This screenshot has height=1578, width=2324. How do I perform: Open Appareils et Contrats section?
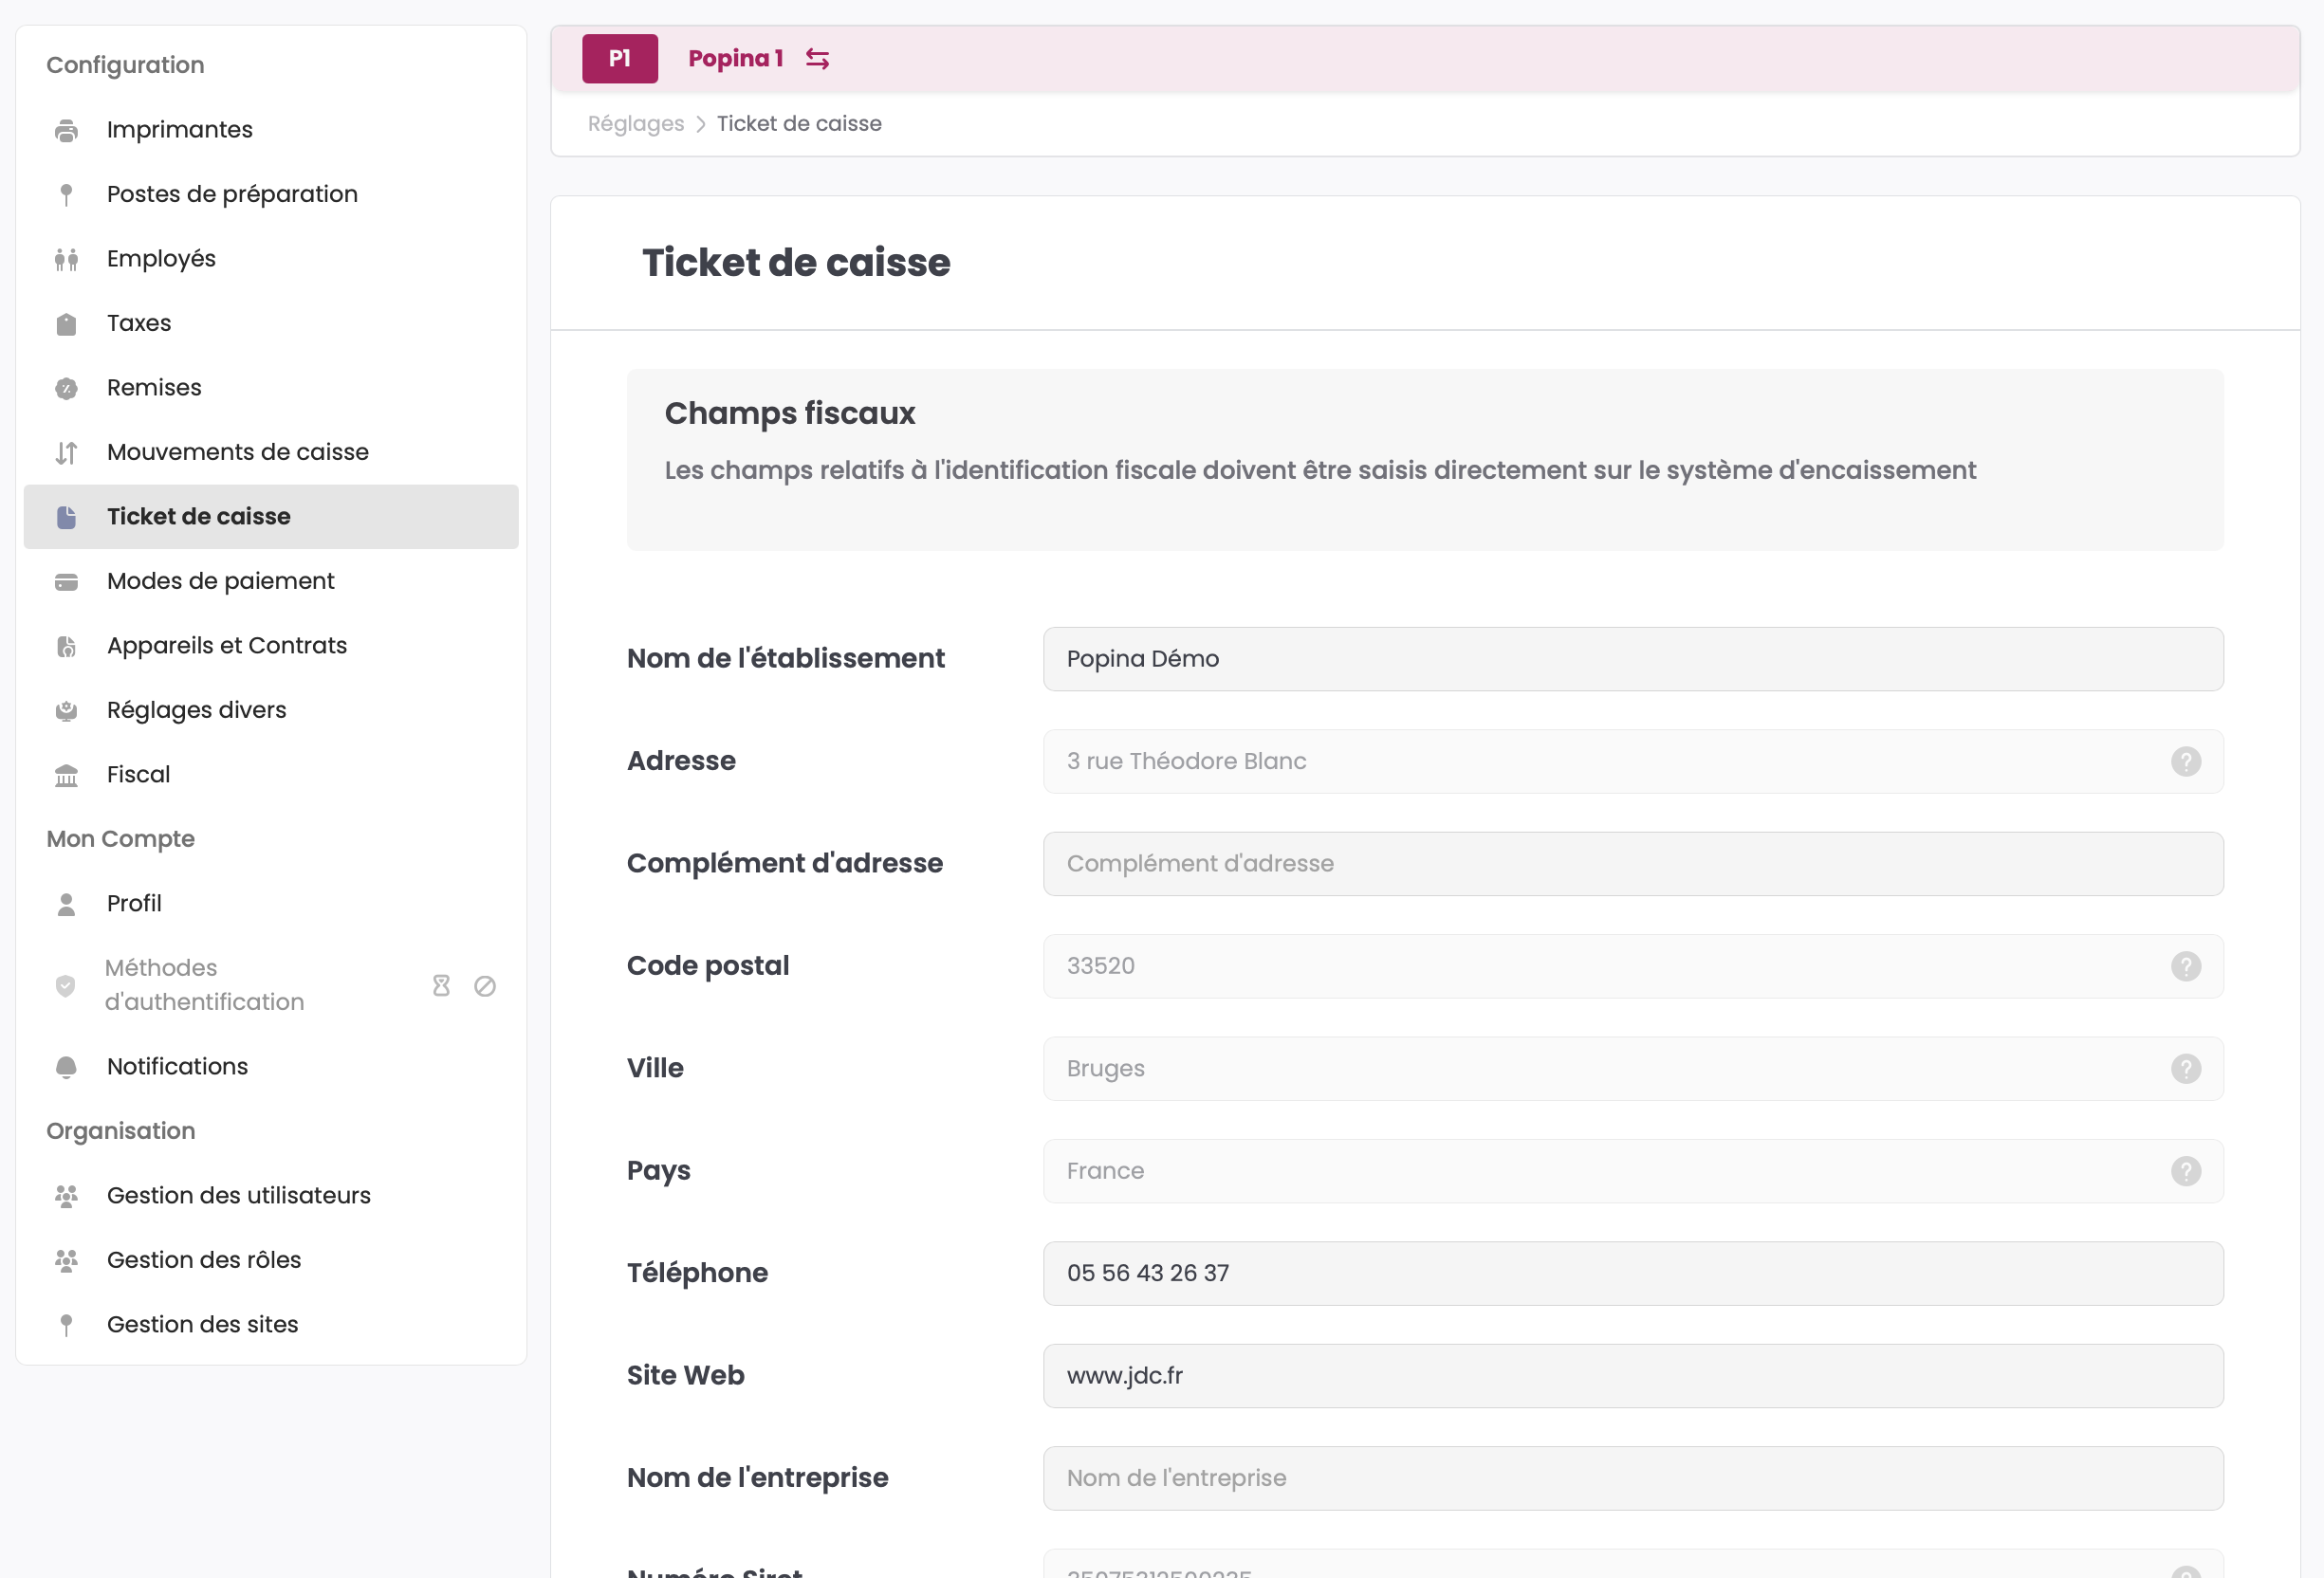[x=226, y=645]
